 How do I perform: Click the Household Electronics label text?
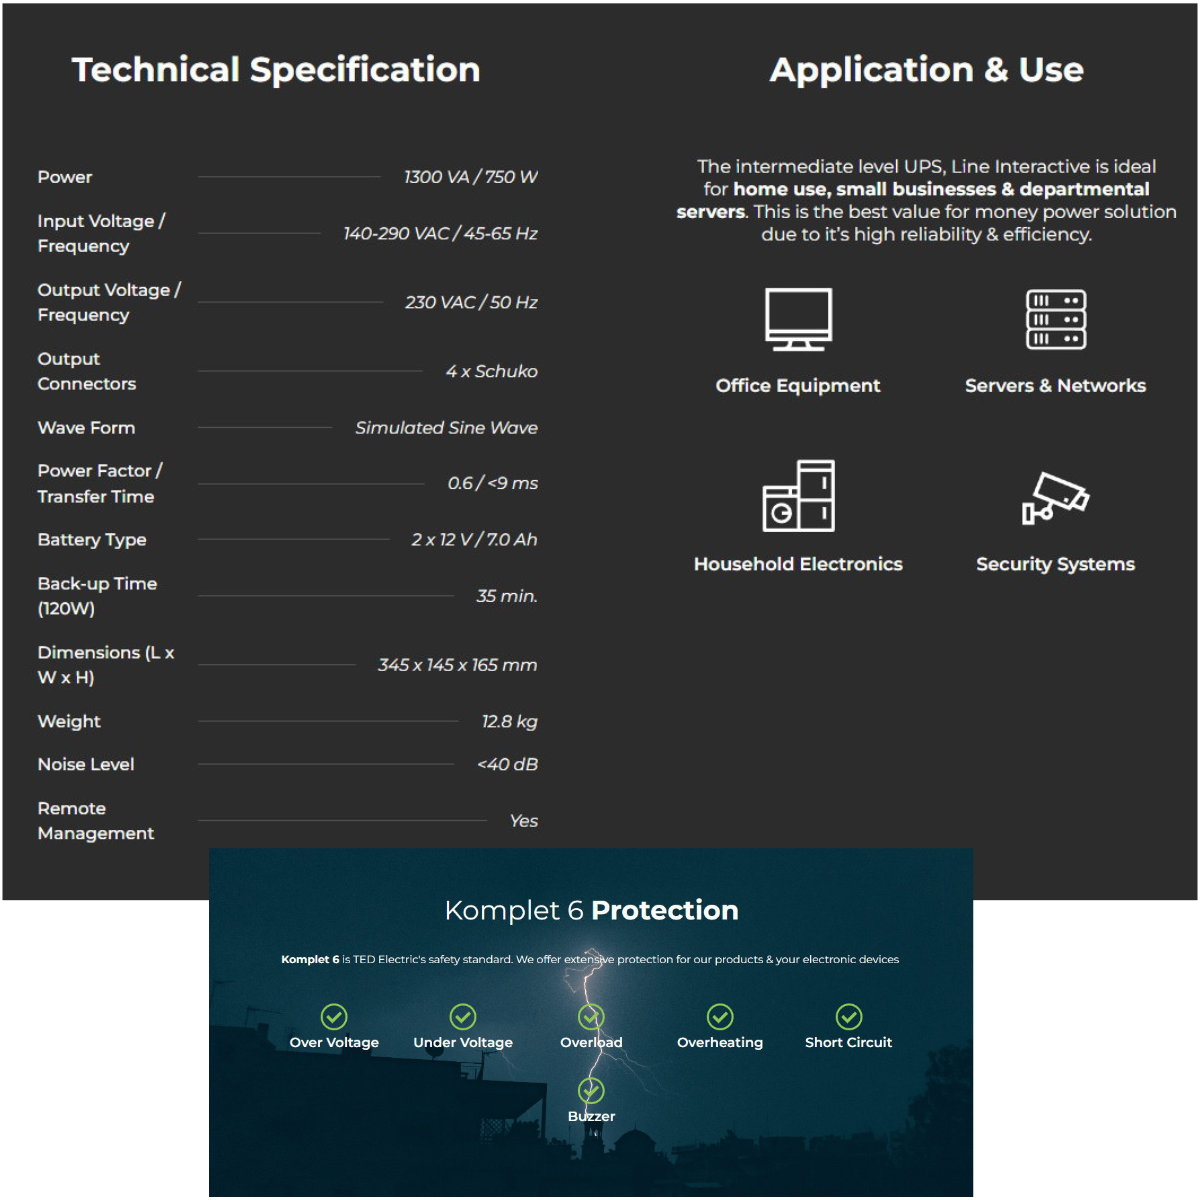(x=798, y=564)
